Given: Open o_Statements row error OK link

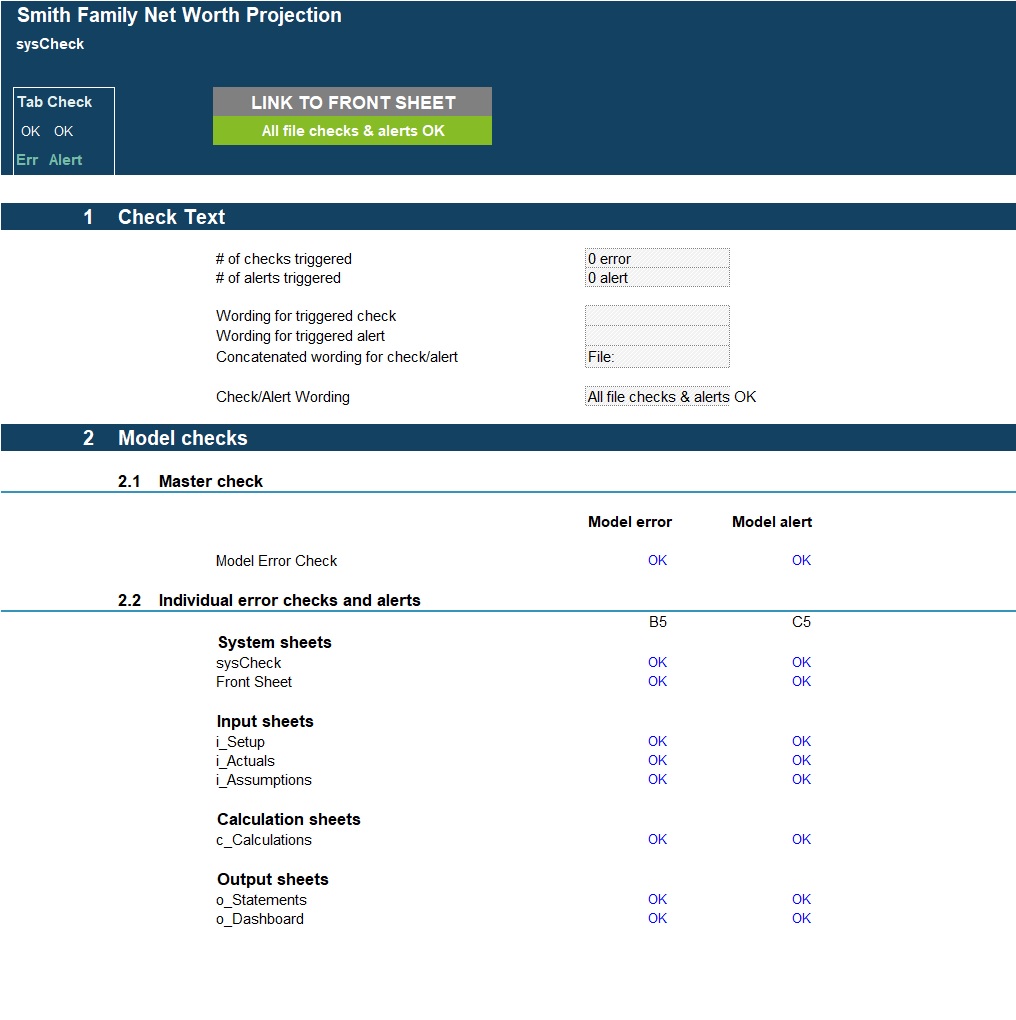Looking at the screenshot, I should pos(657,899).
